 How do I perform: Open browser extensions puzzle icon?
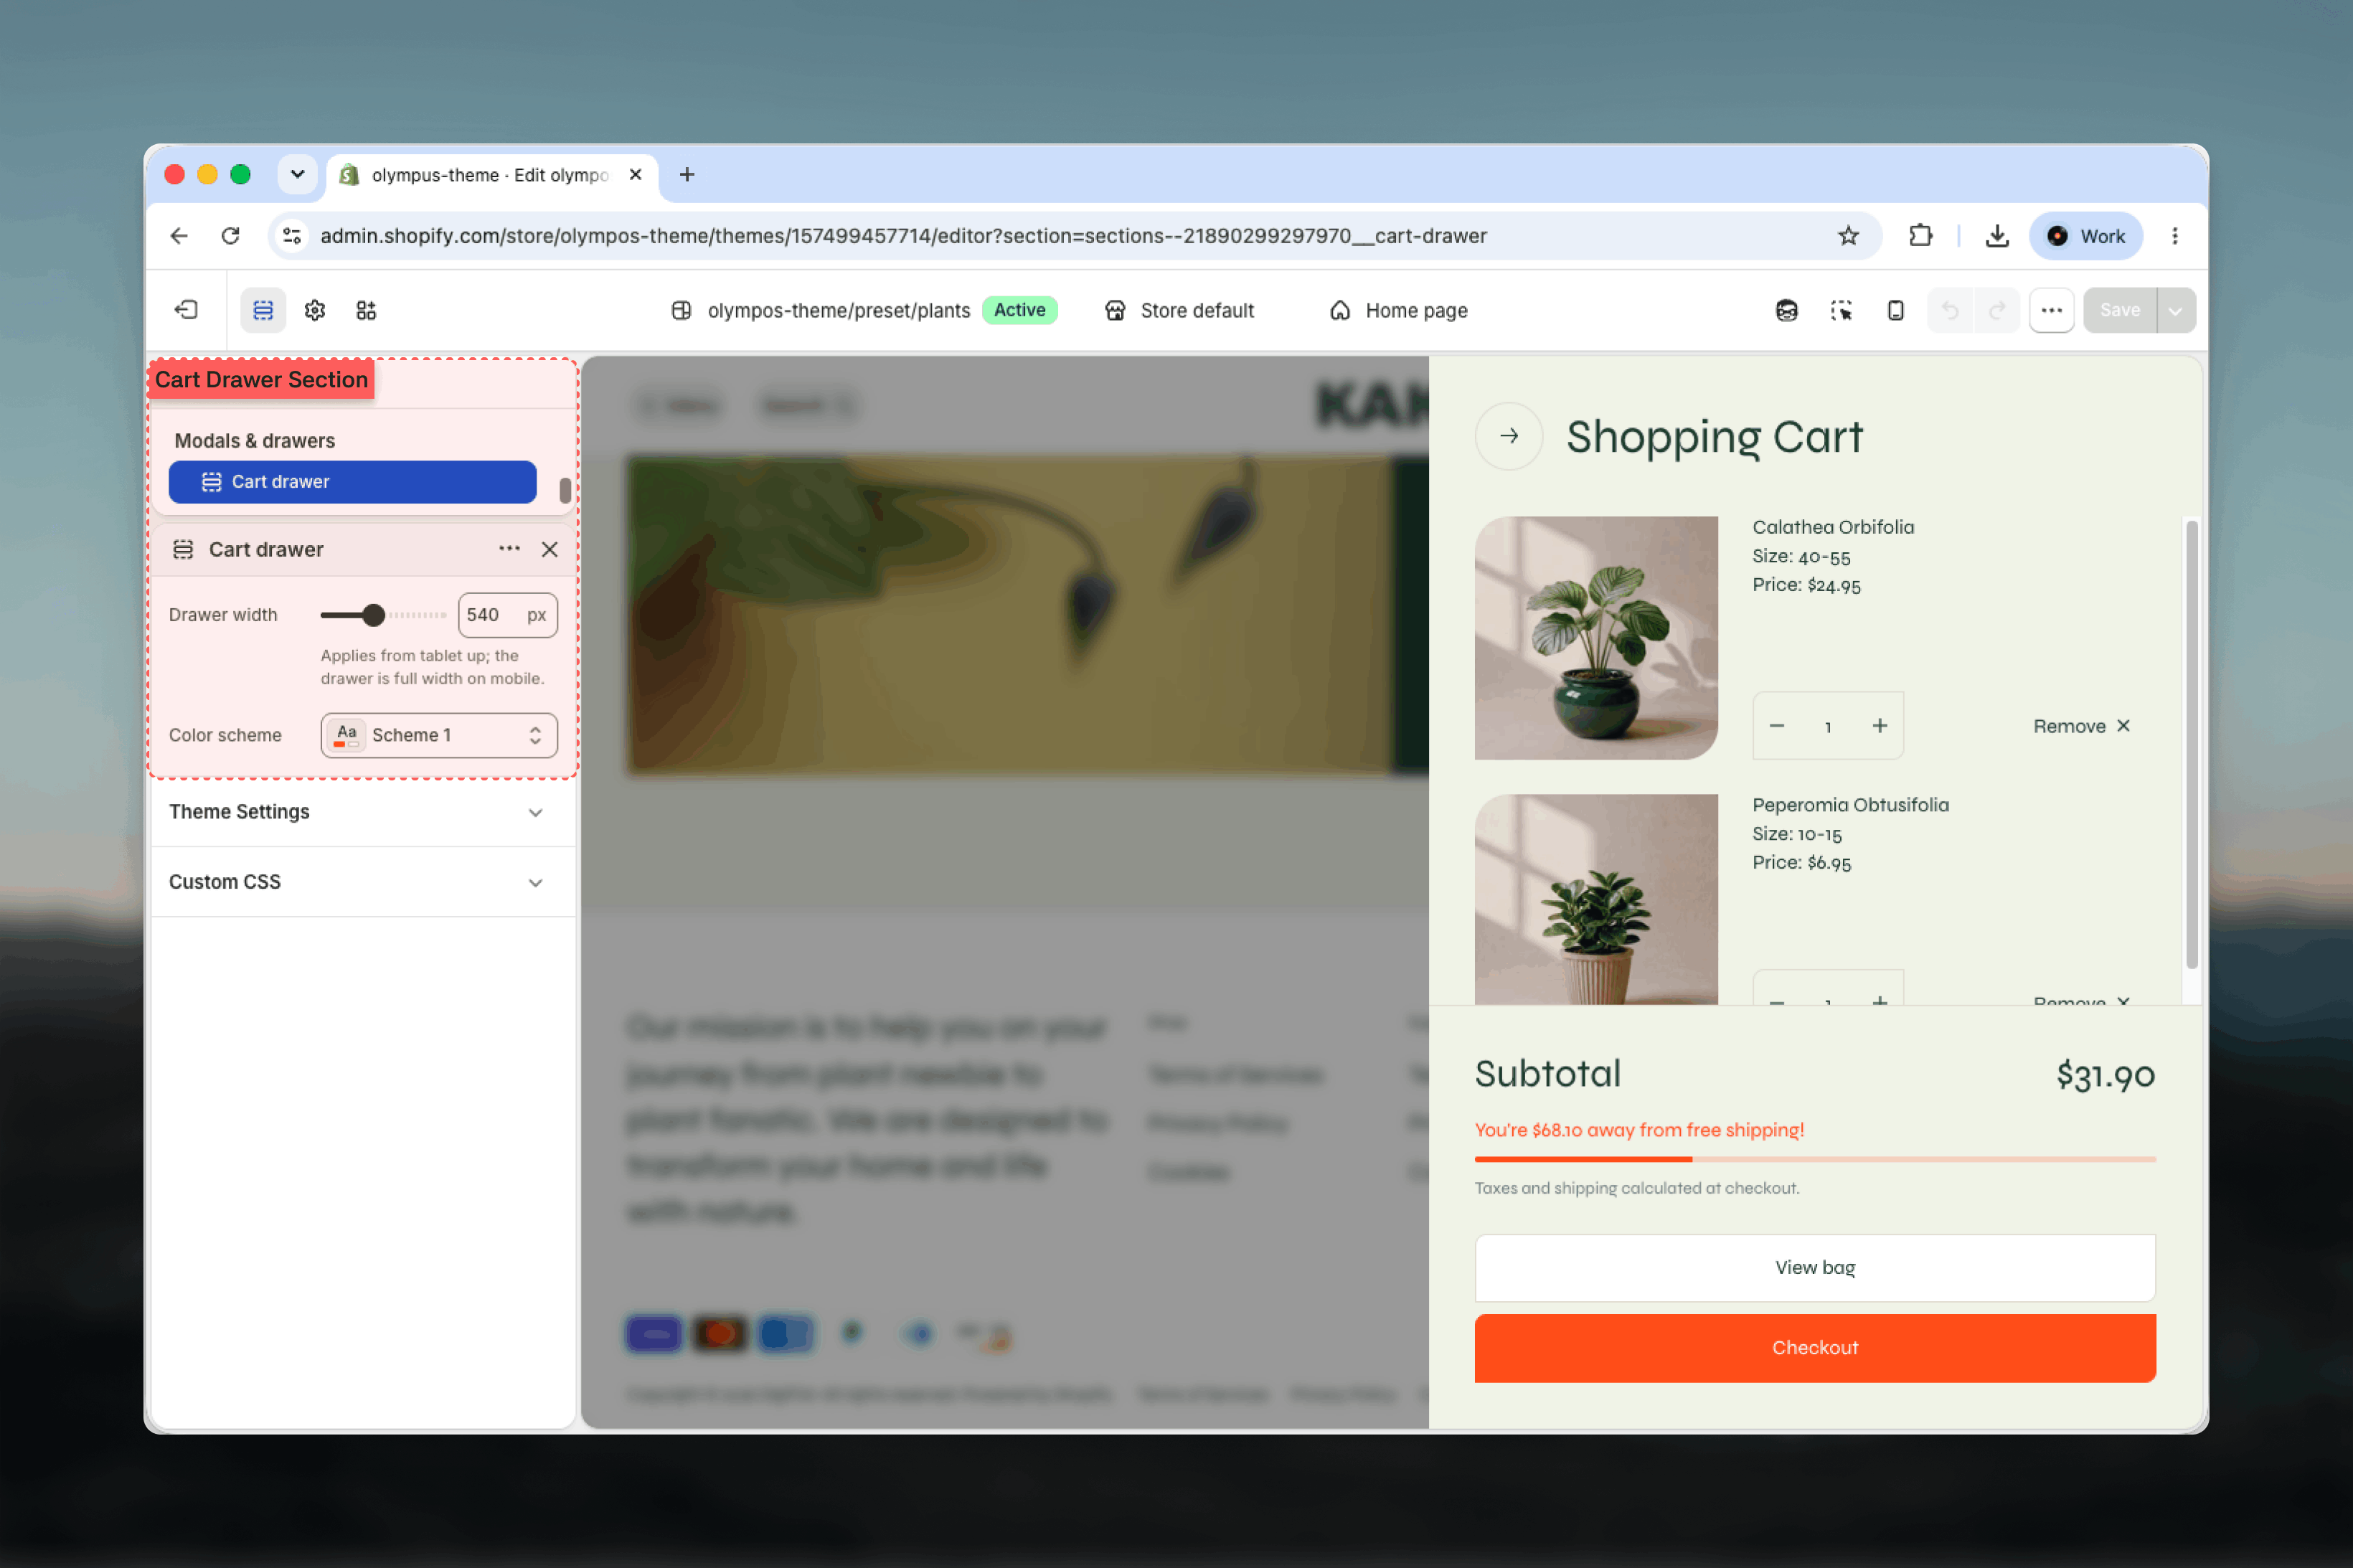(x=1921, y=236)
